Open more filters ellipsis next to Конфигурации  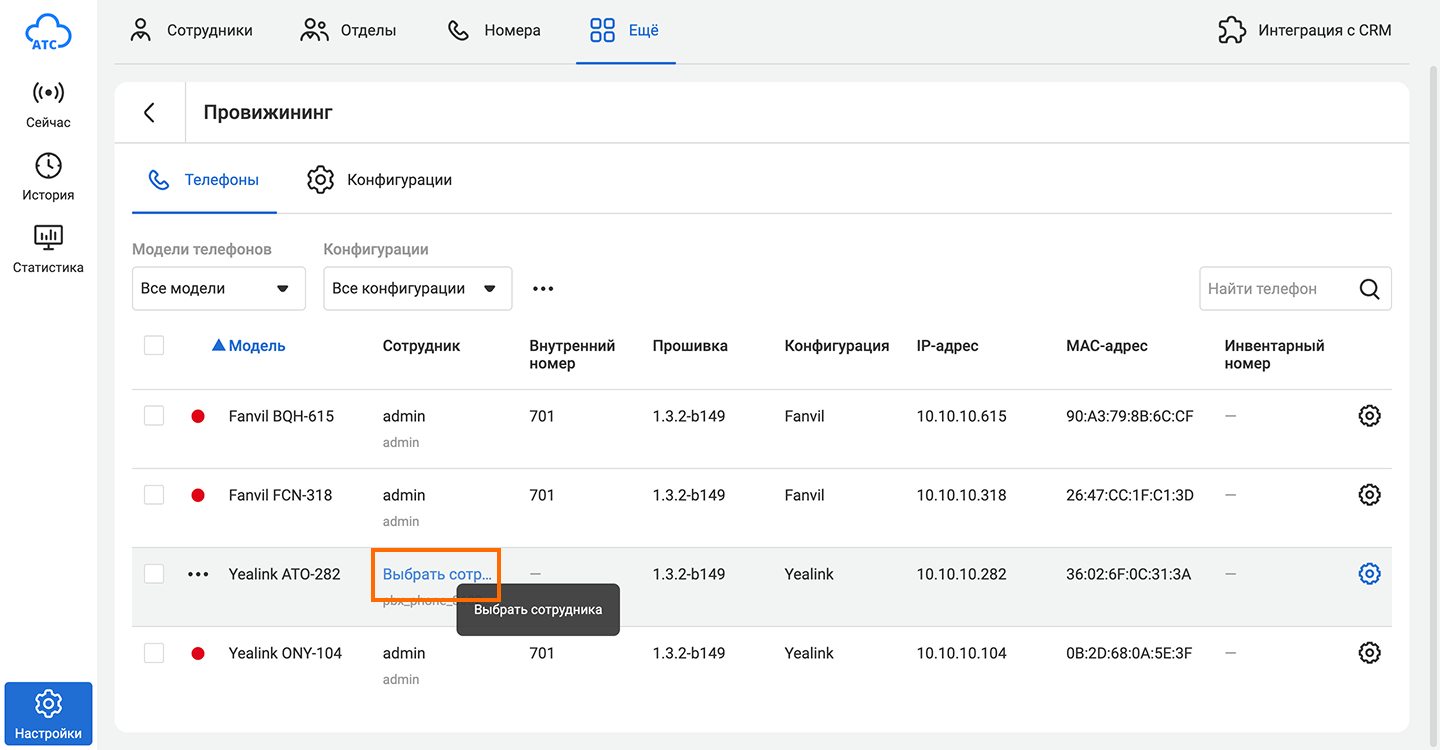(543, 289)
